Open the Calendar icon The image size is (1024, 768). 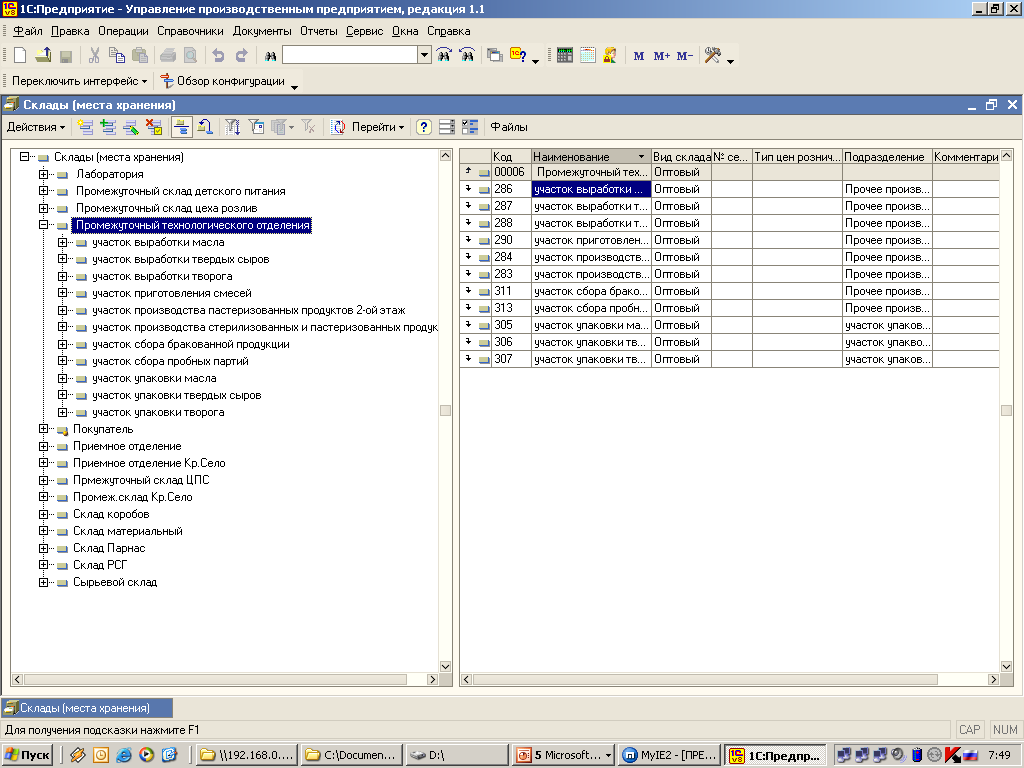point(588,56)
